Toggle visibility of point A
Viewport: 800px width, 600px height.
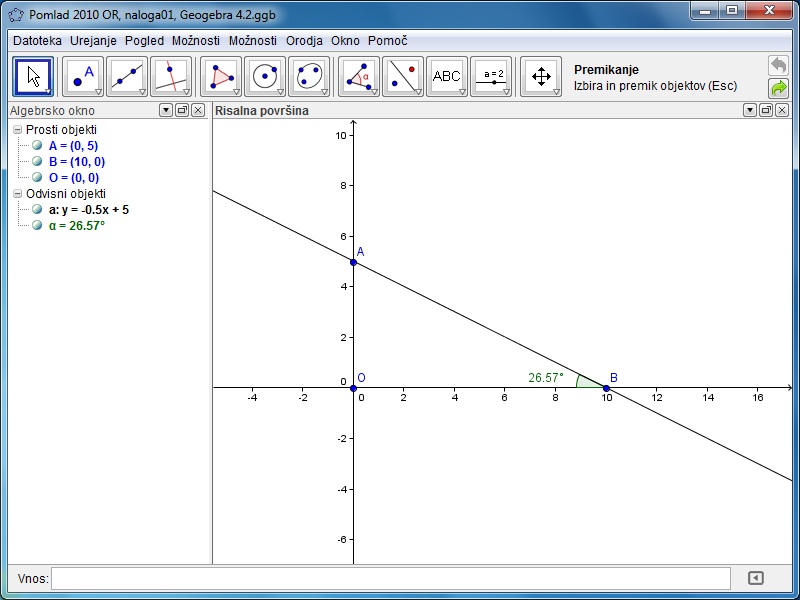(x=37, y=145)
